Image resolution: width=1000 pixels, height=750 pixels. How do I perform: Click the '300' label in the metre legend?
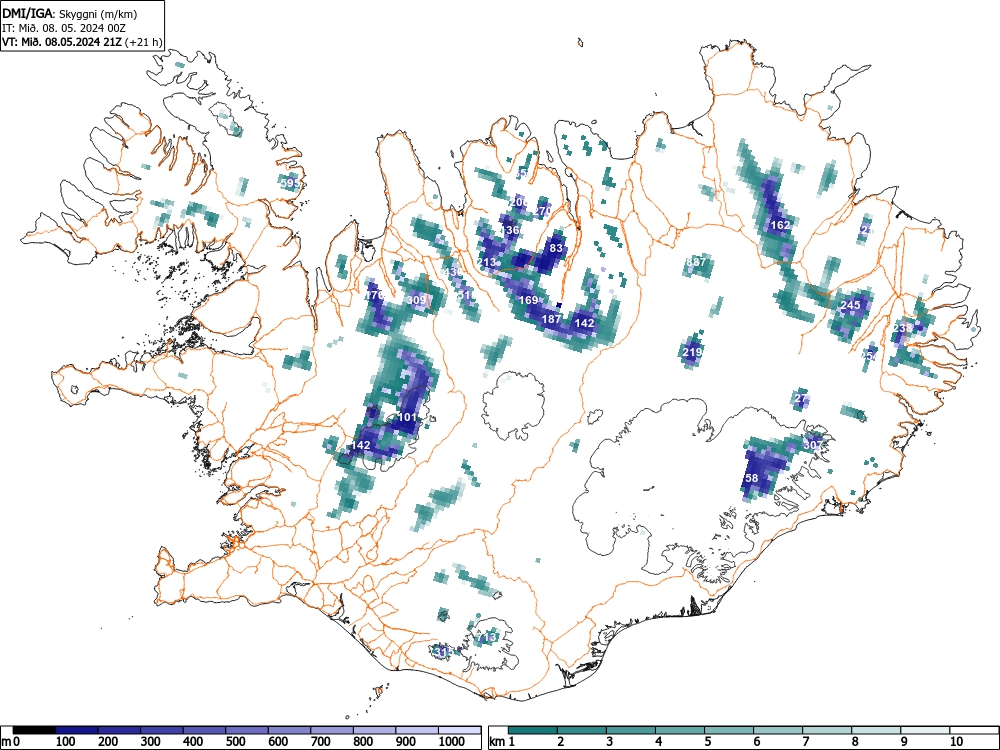[x=151, y=741]
